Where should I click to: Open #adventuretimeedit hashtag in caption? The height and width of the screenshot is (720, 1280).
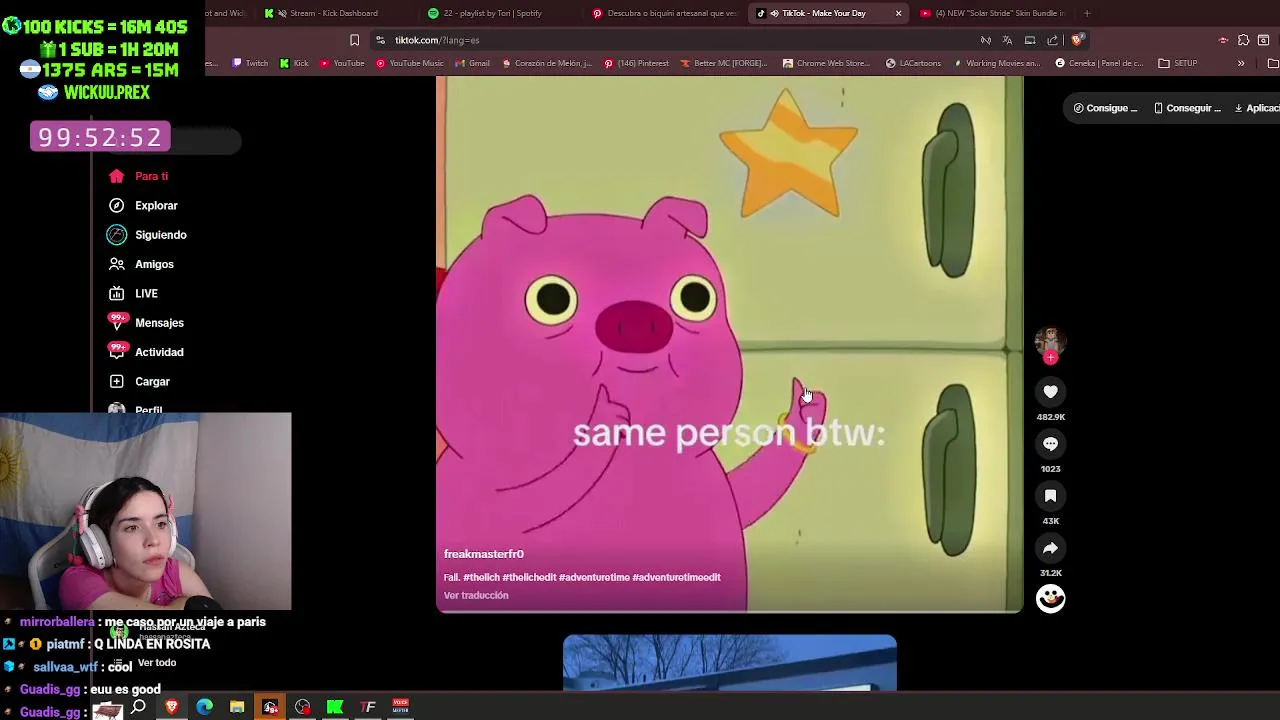click(676, 577)
